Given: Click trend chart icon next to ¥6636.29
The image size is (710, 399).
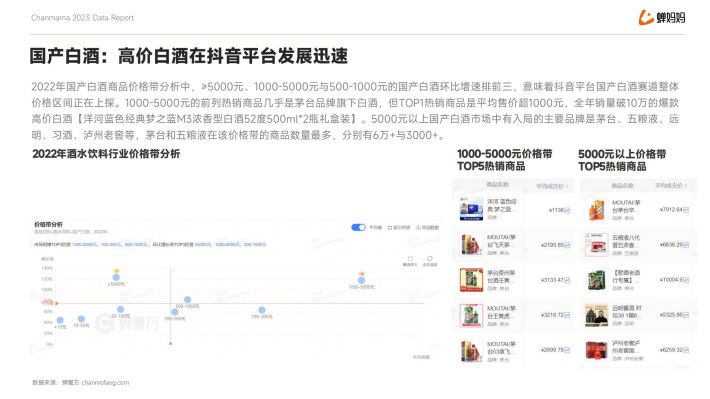Looking at the screenshot, I should [x=686, y=245].
